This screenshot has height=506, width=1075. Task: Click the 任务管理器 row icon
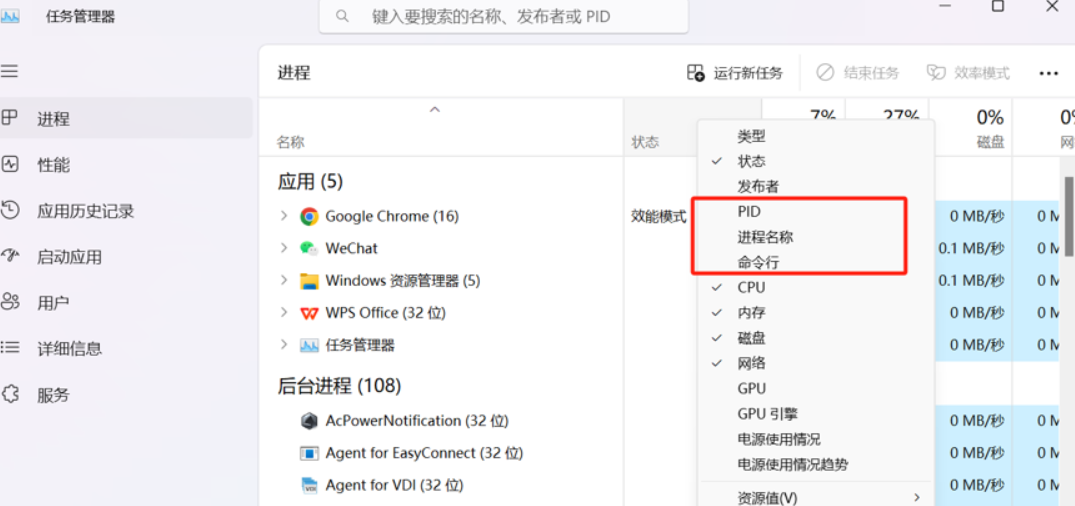(309, 346)
